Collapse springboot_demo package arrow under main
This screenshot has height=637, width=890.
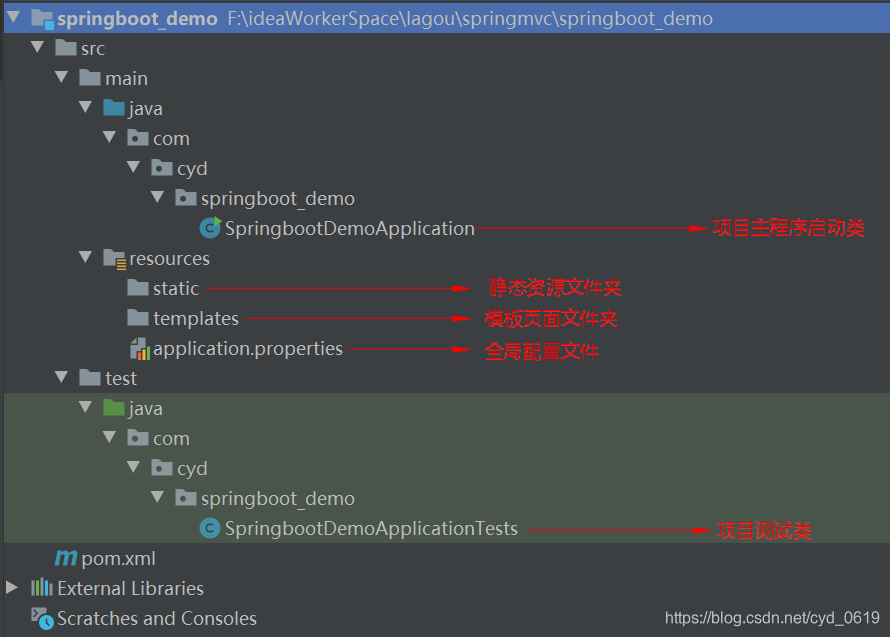(x=158, y=198)
